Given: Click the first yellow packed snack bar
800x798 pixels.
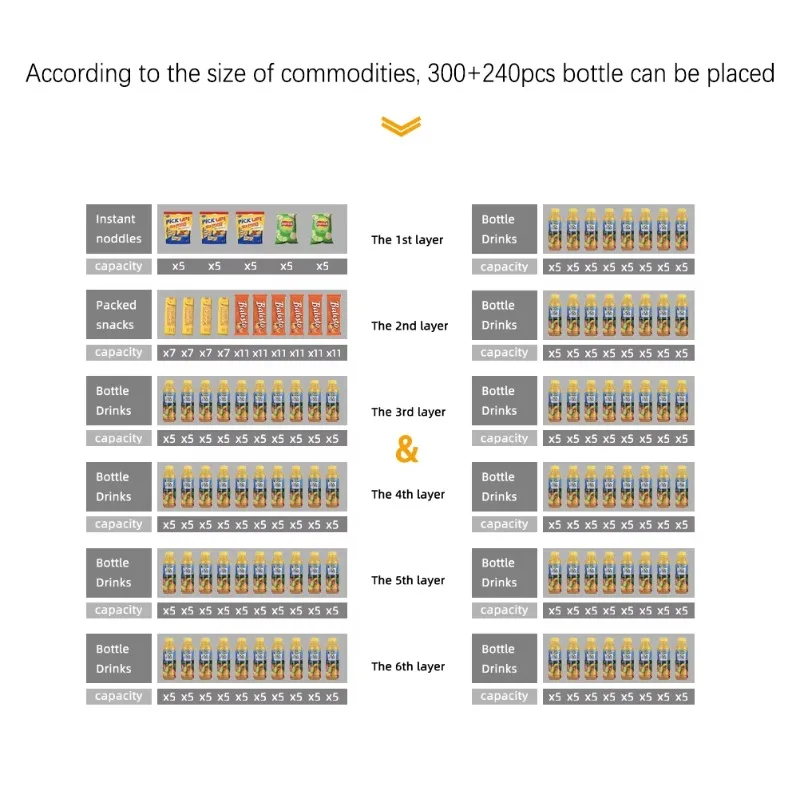Looking at the screenshot, I should click(x=169, y=316).
